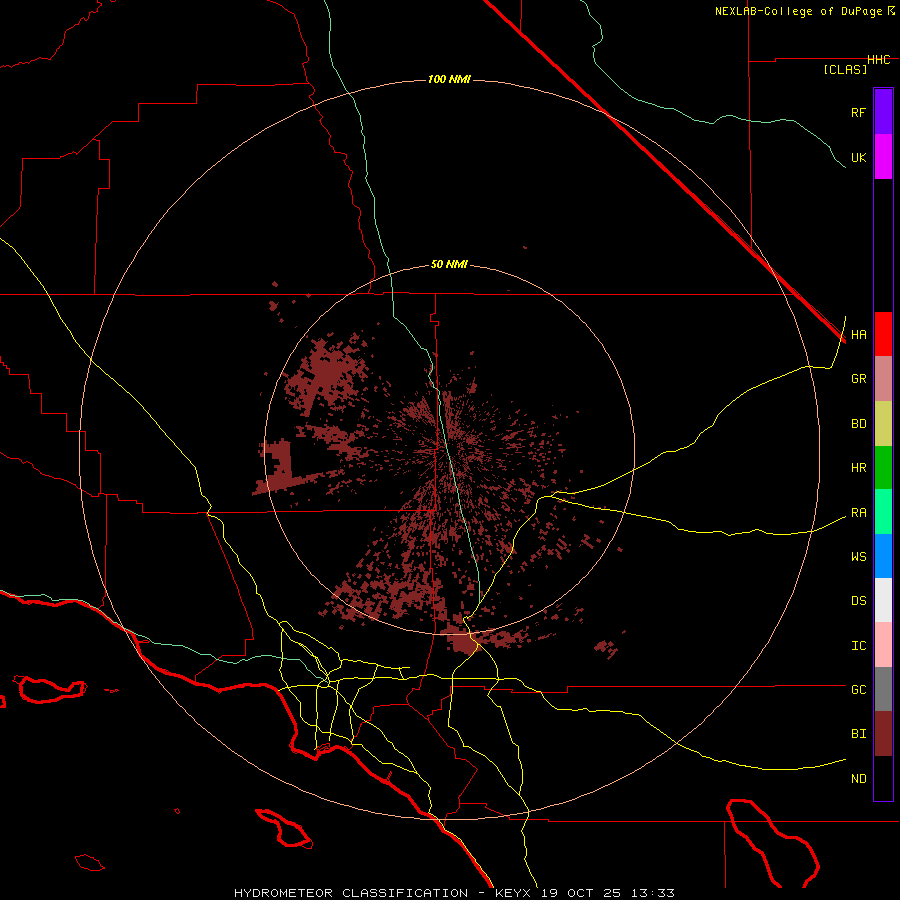Click the RA legend label
900x900 pixels.
(858, 513)
